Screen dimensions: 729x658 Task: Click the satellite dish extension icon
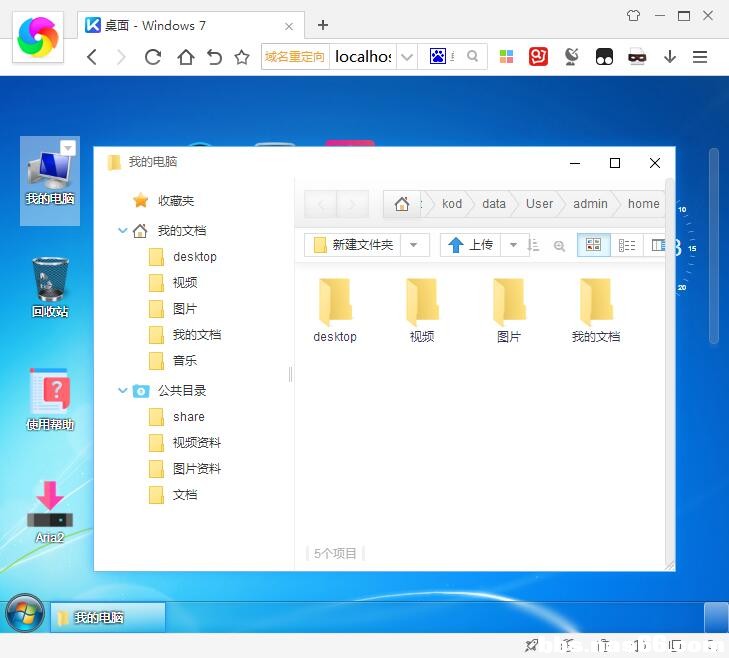pos(571,57)
